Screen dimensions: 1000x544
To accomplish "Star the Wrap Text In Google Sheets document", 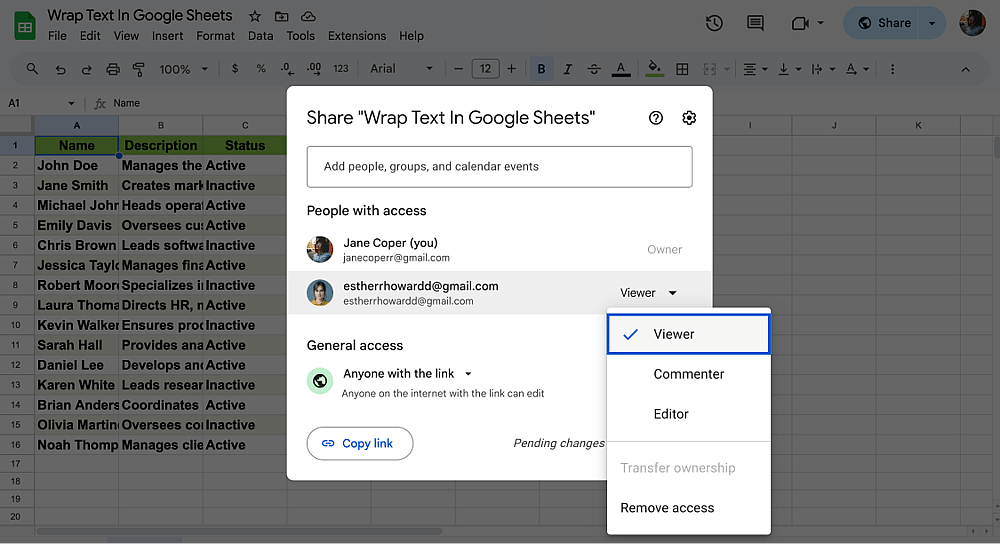I will click(x=254, y=17).
